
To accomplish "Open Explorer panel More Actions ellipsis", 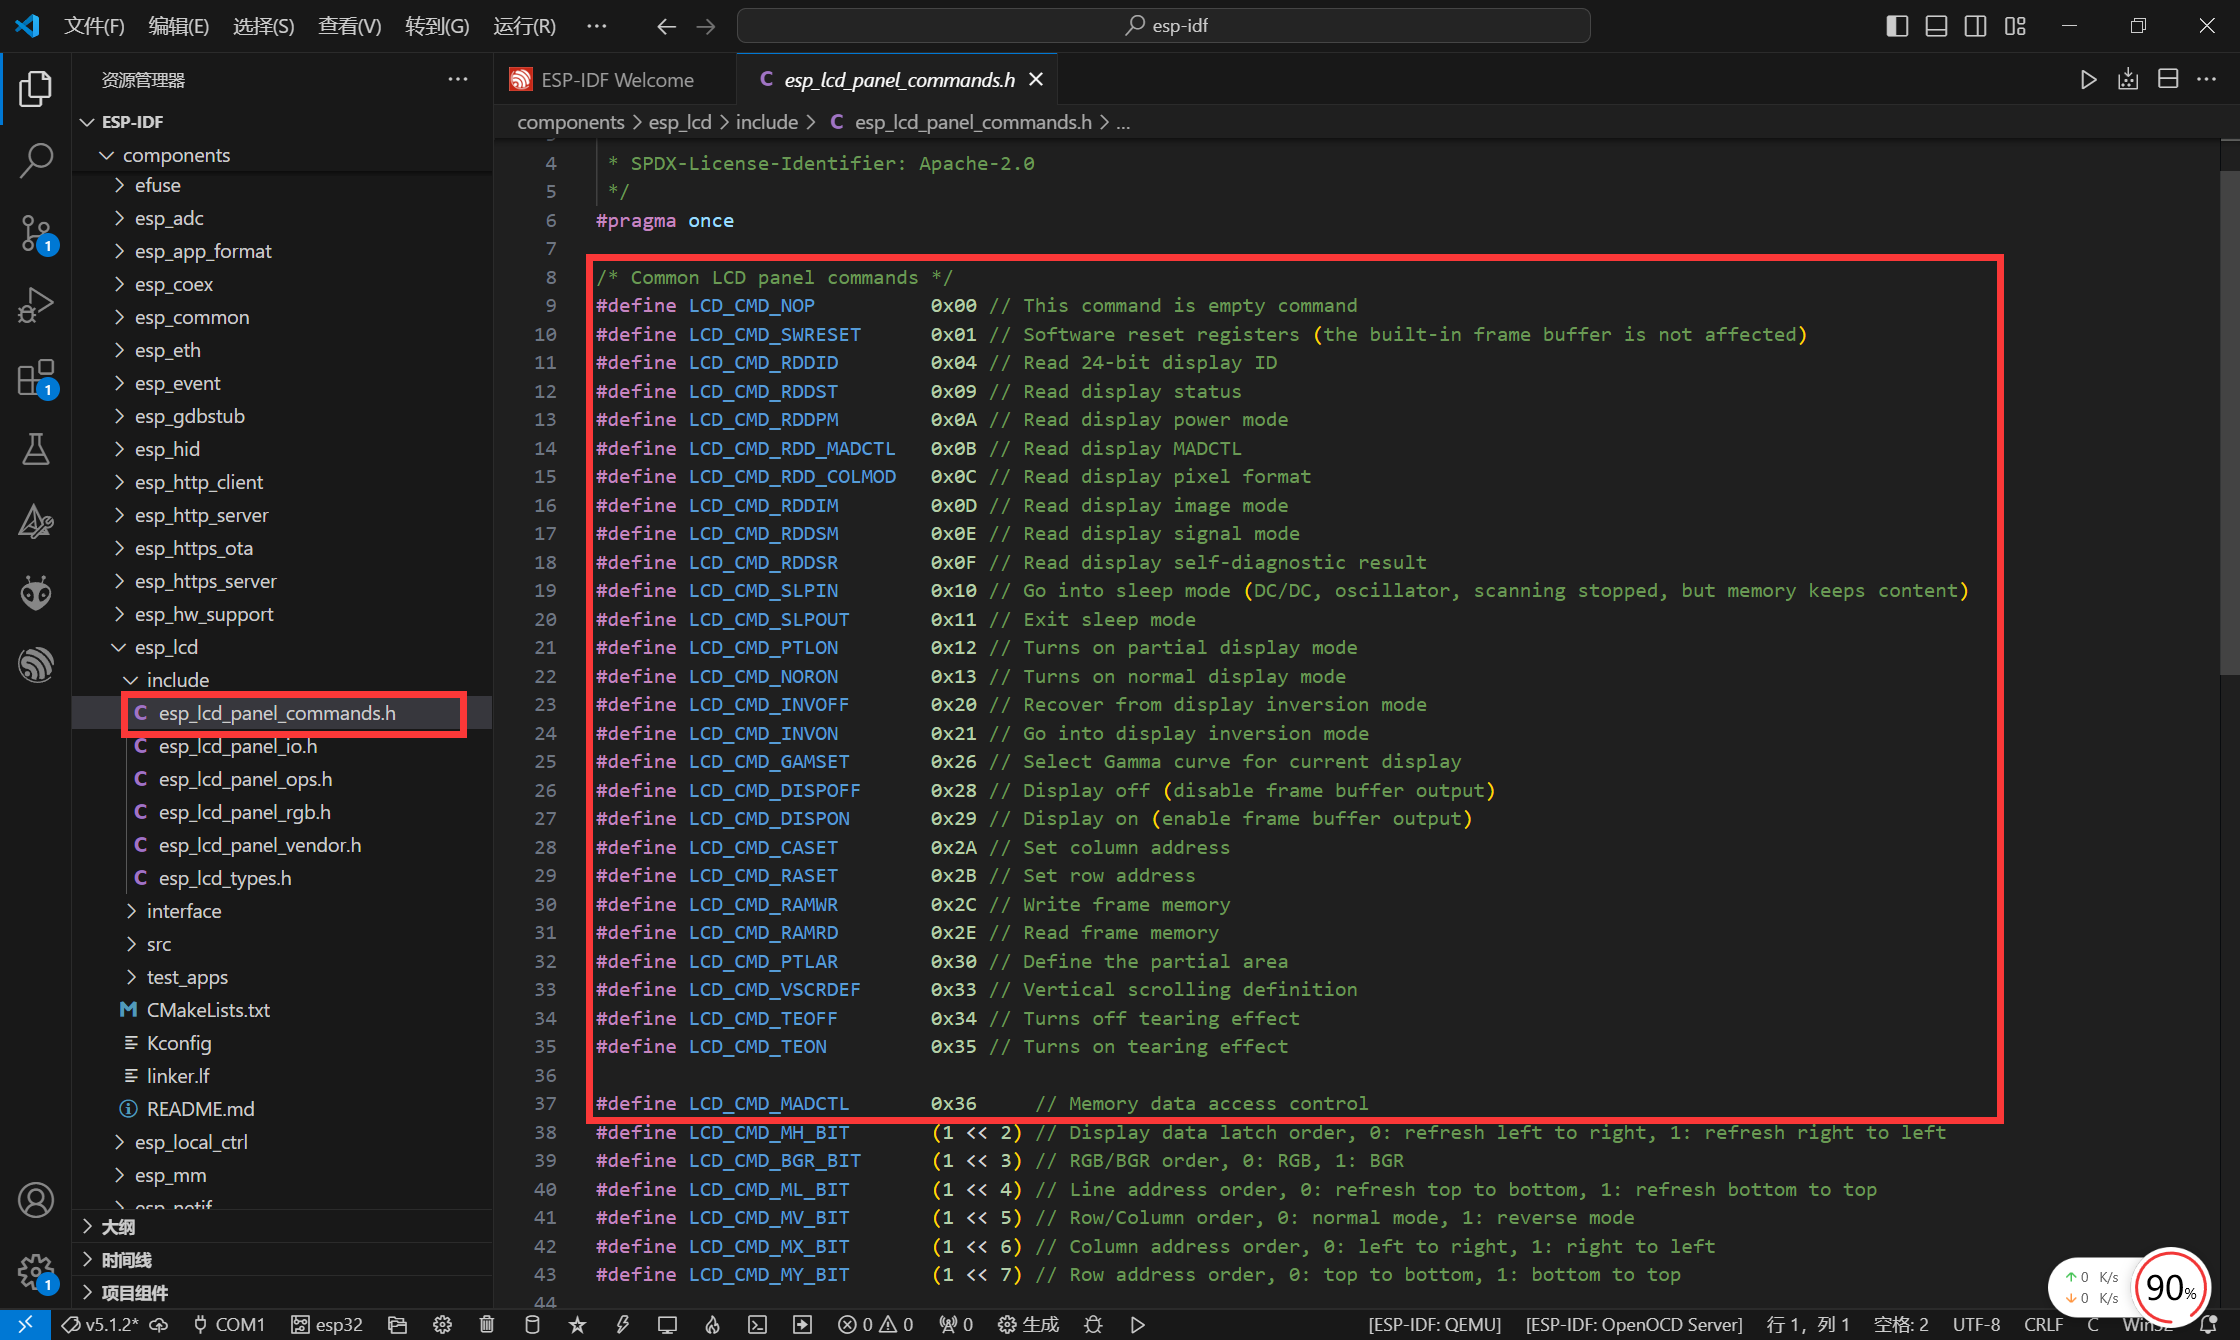I will point(458,80).
